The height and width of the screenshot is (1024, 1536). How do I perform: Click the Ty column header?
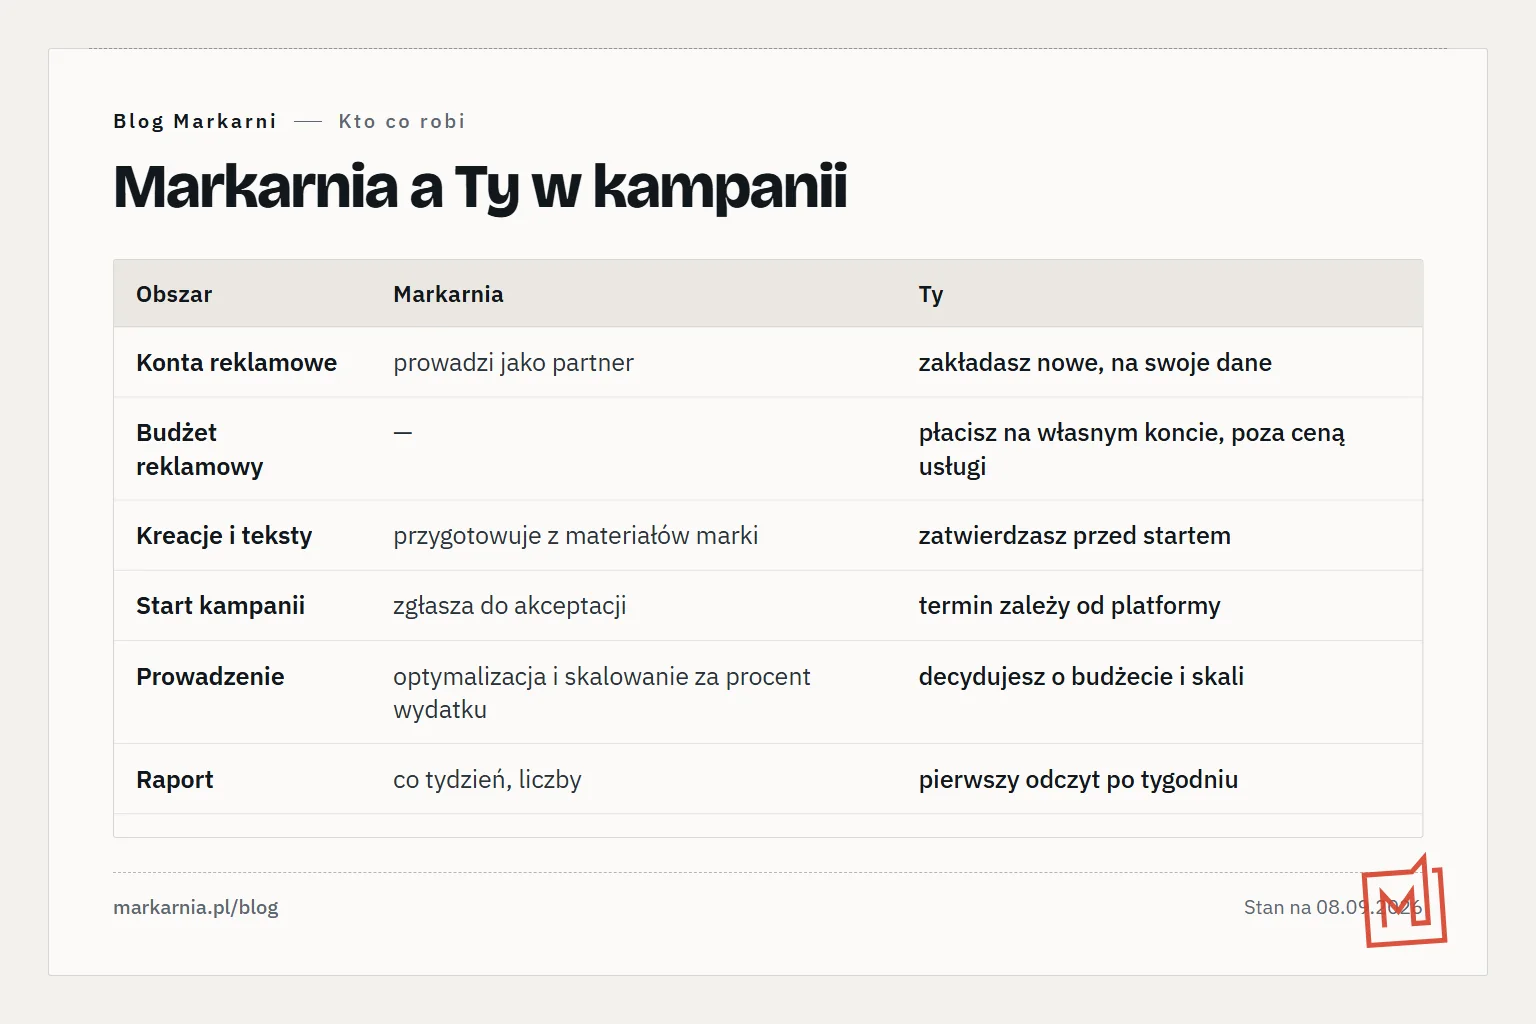point(931,294)
